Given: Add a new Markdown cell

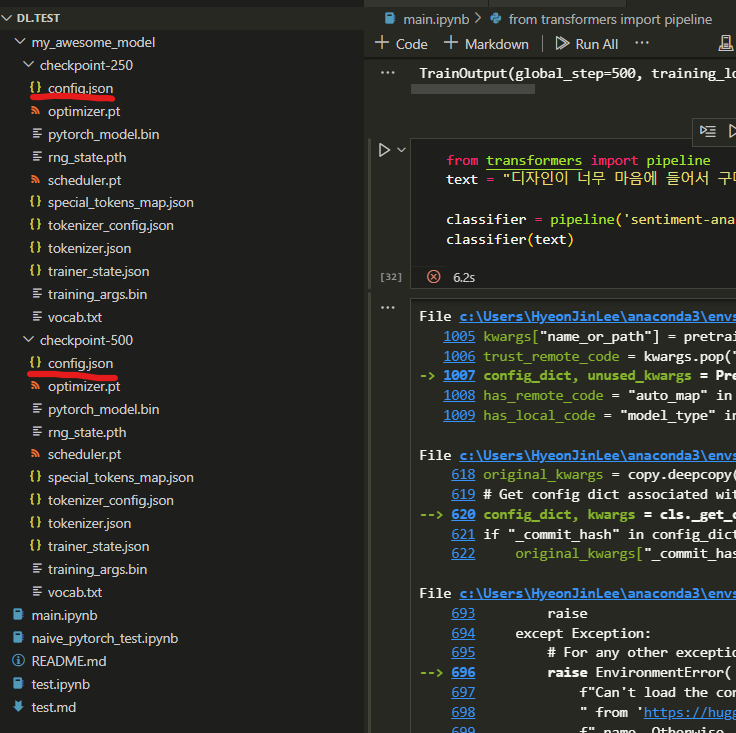Looking at the screenshot, I should click(x=486, y=44).
